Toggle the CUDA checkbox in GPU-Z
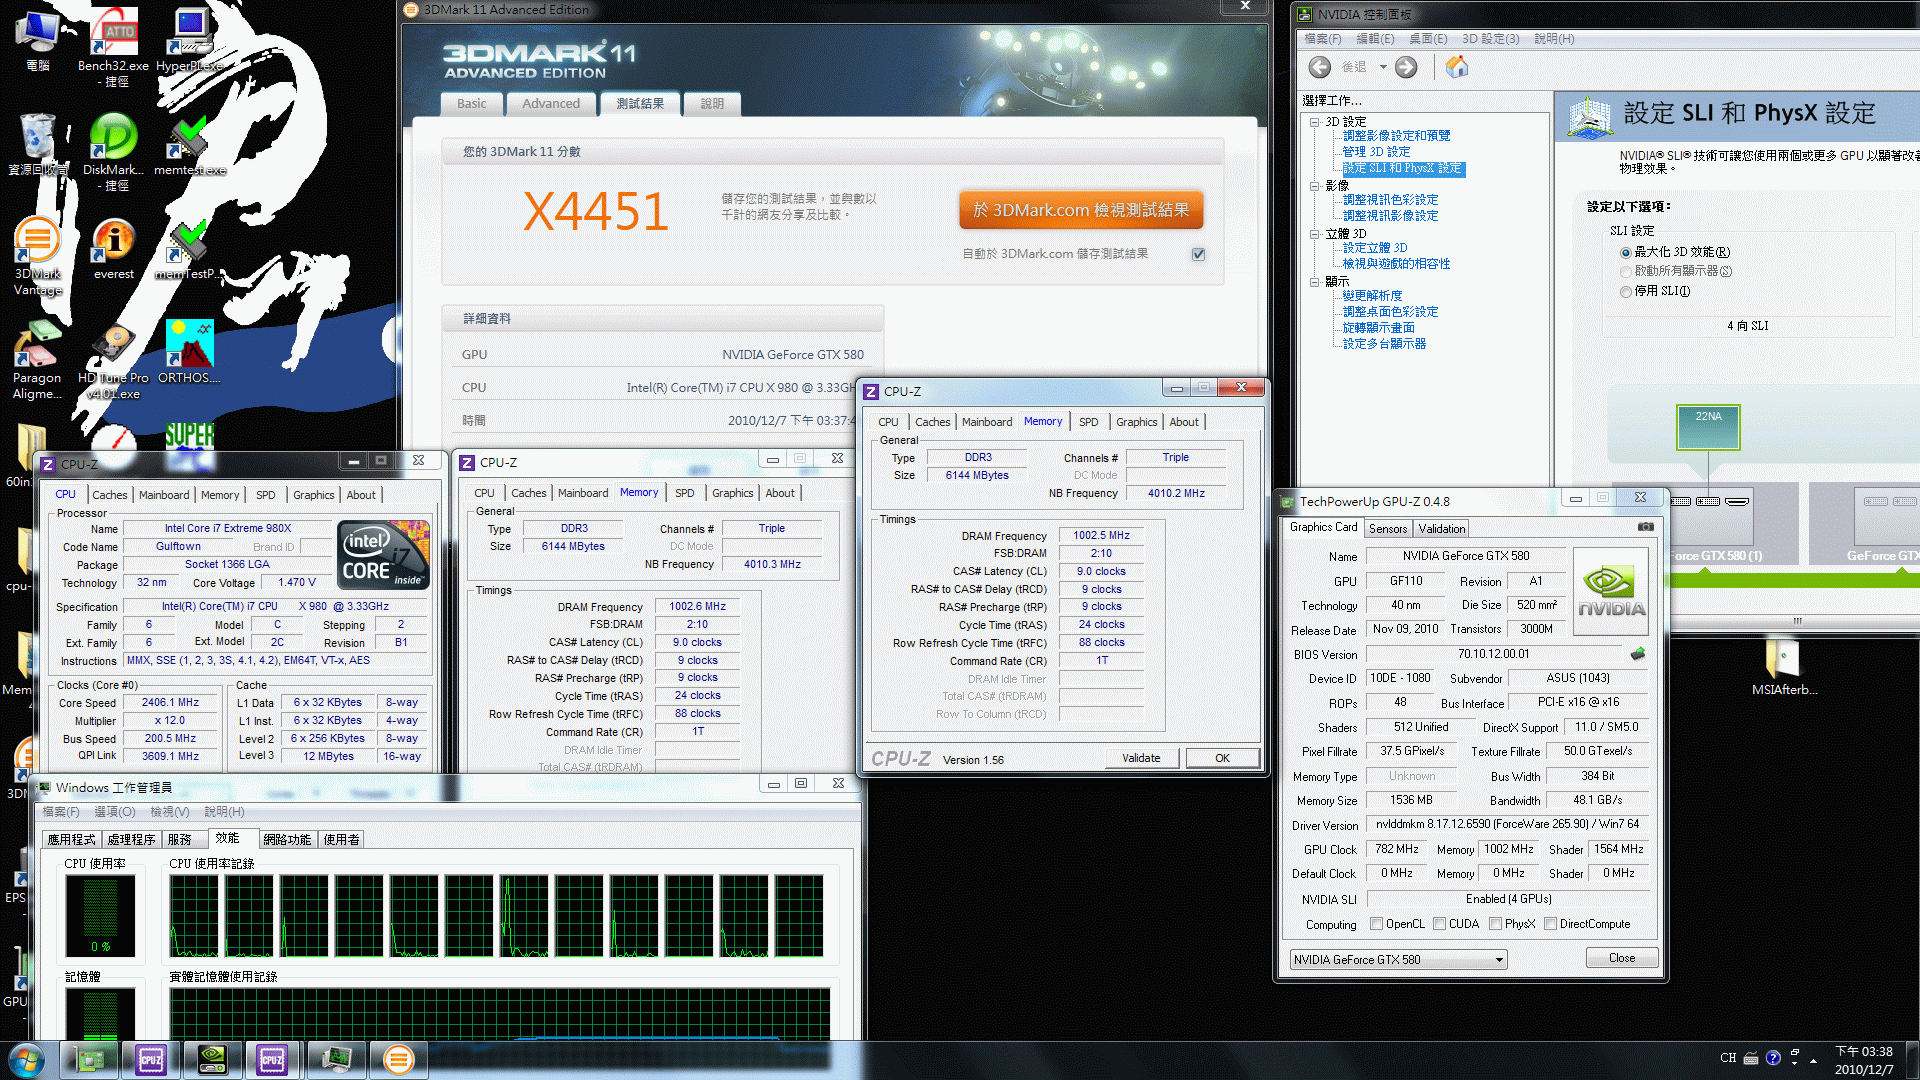 tap(1440, 924)
